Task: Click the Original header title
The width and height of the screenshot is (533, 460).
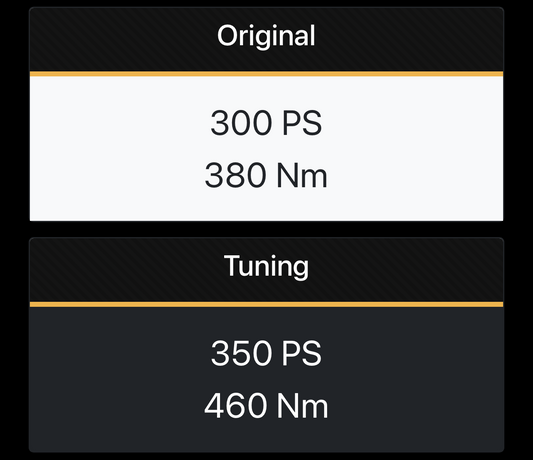Action: coord(266,36)
